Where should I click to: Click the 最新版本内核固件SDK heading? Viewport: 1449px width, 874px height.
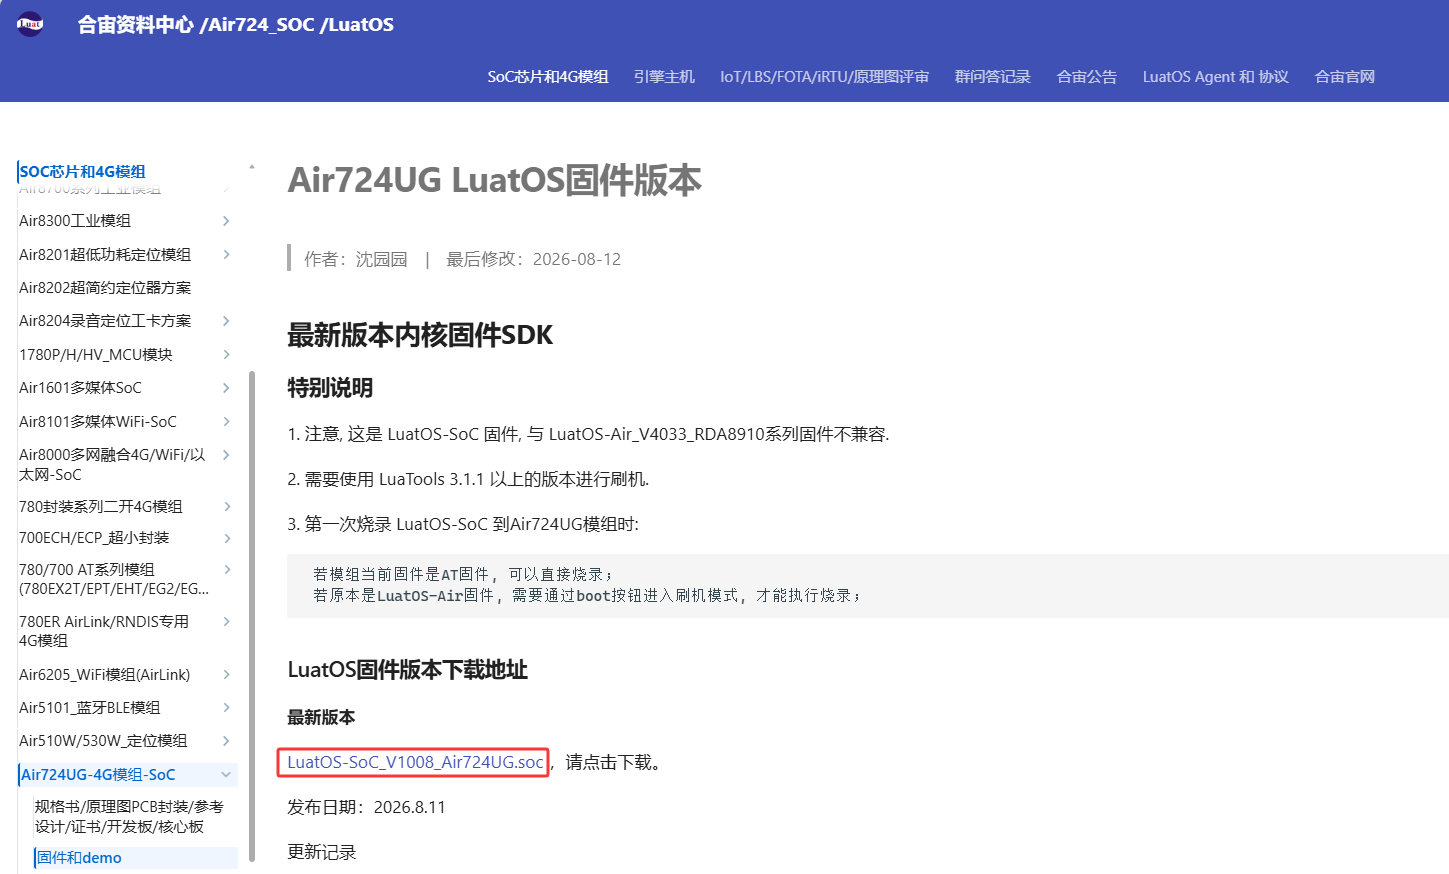(x=420, y=335)
